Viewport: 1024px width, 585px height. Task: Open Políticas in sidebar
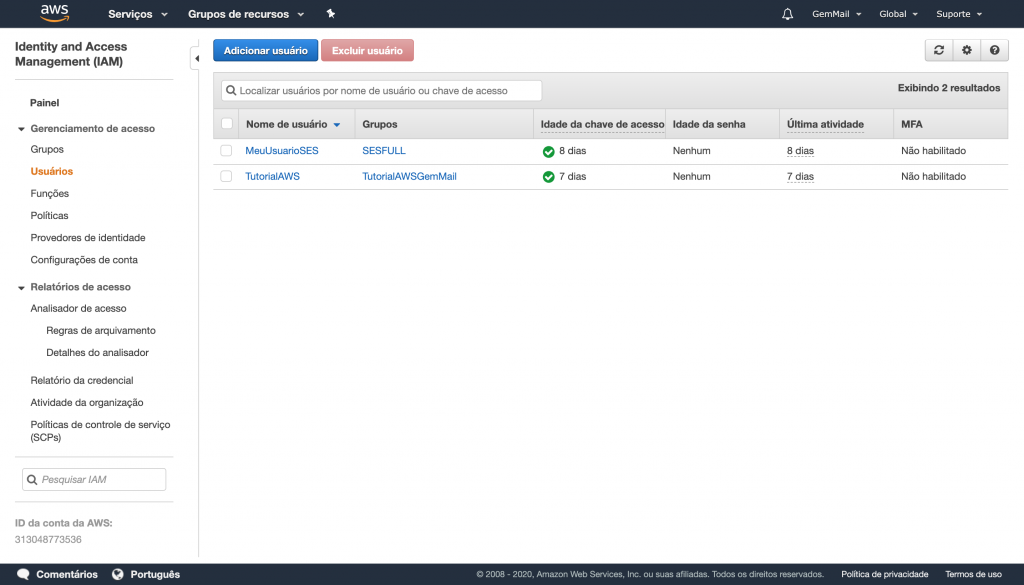click(x=50, y=215)
